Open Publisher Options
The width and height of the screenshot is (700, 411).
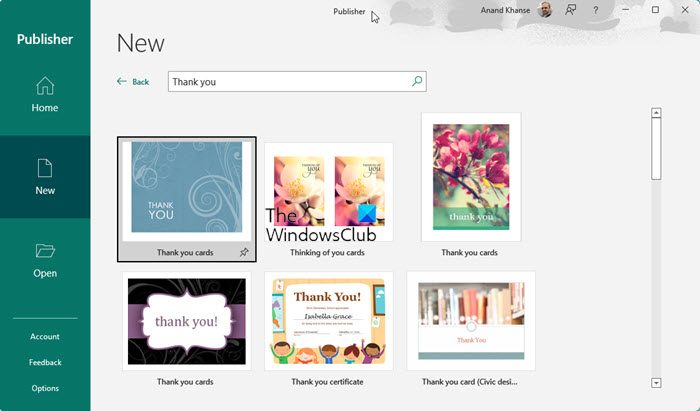click(x=45, y=388)
